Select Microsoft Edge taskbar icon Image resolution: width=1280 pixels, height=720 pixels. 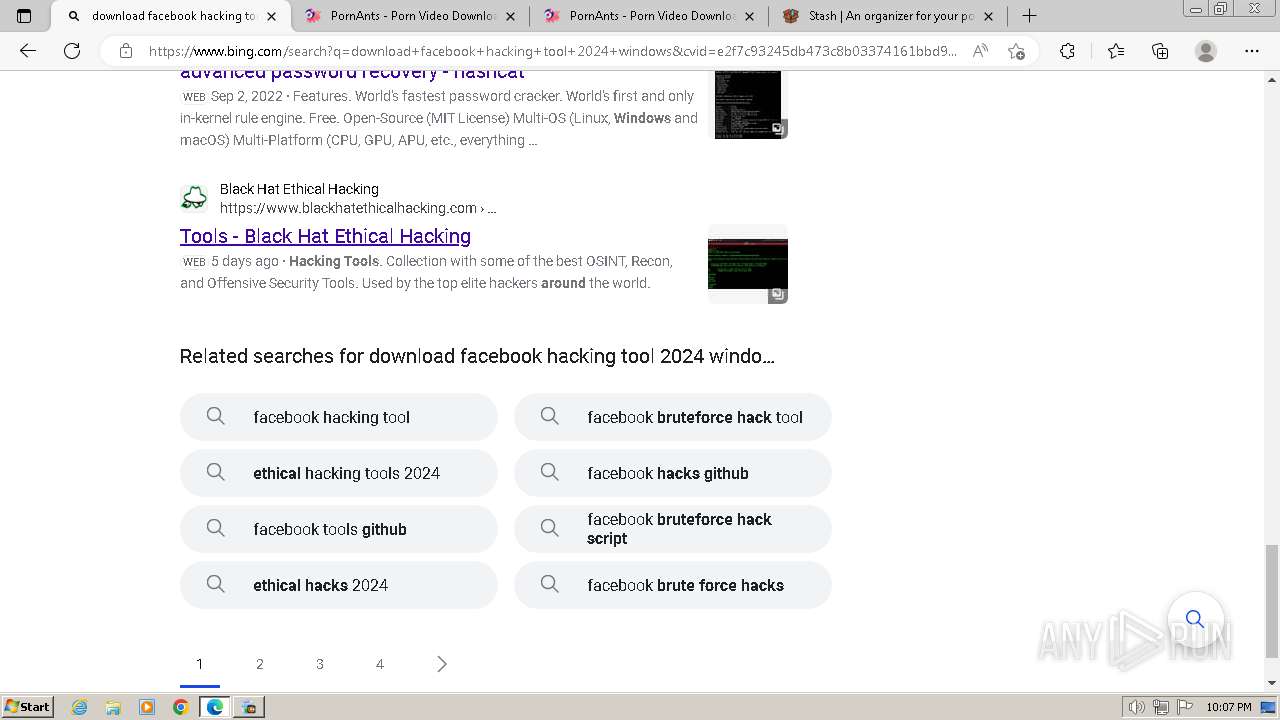[214, 707]
